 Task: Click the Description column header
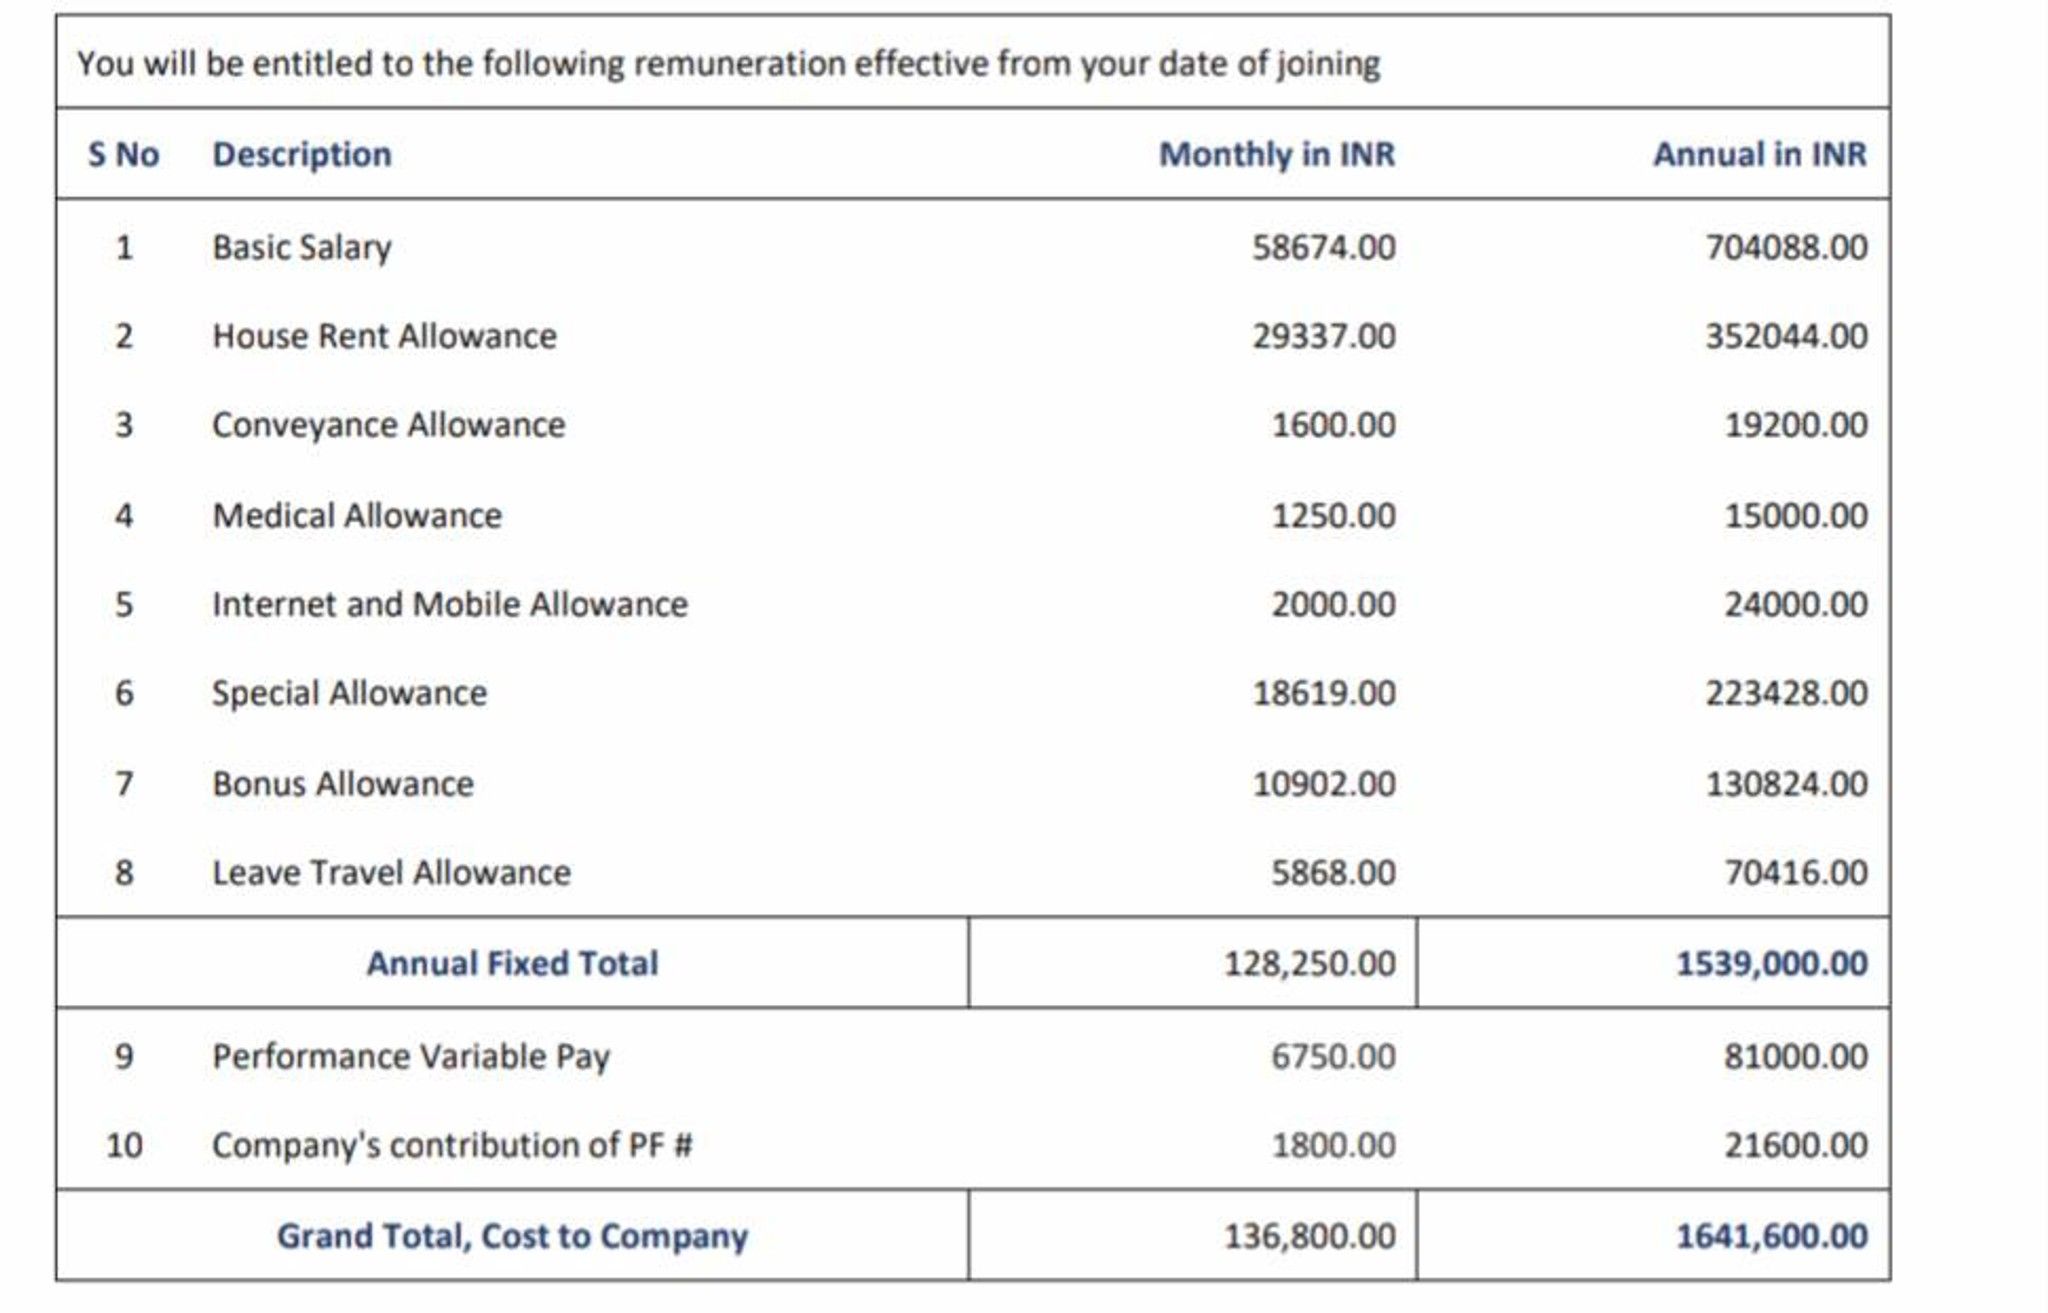(x=302, y=154)
